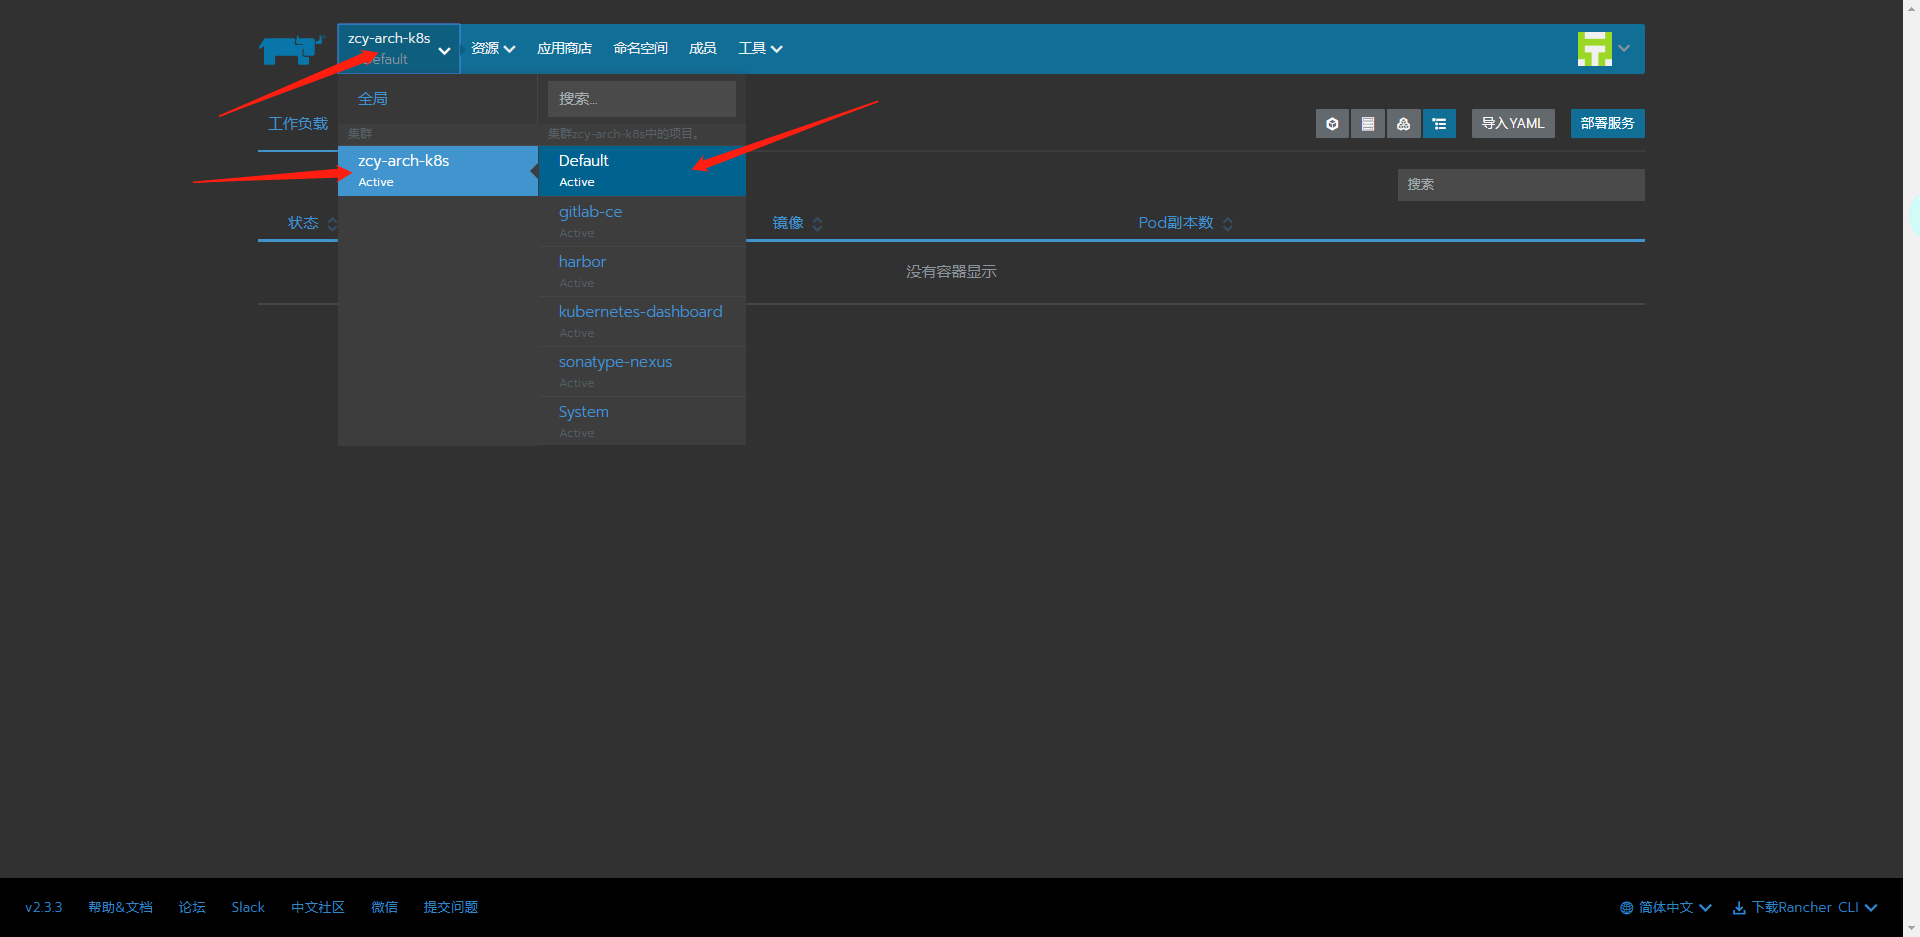Click the 导入YAML button
The height and width of the screenshot is (937, 1920).
point(1513,124)
